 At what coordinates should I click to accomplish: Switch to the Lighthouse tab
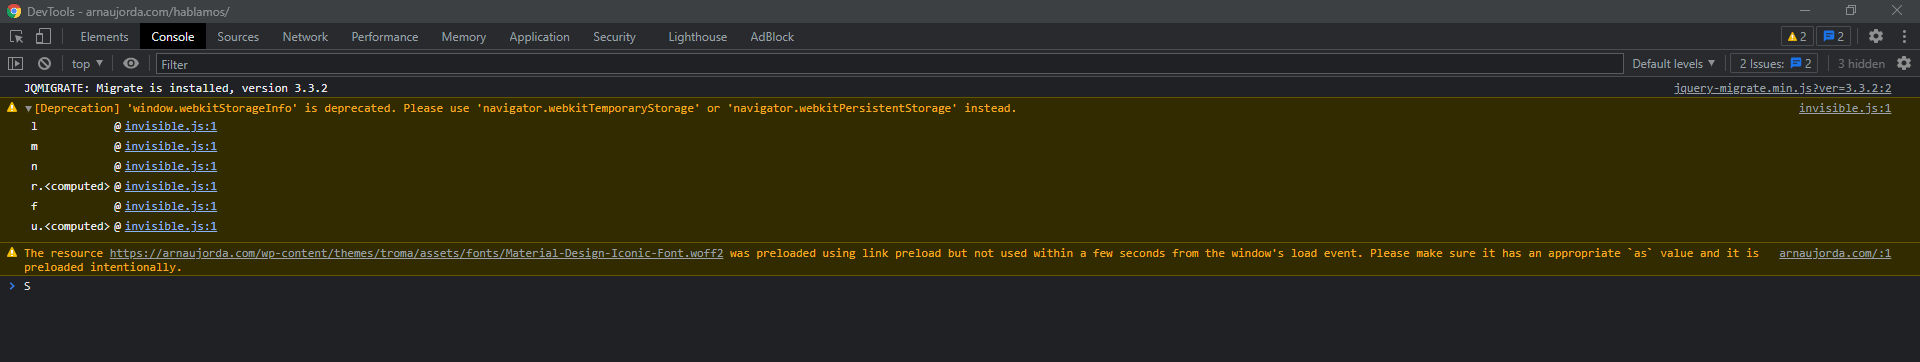697,36
